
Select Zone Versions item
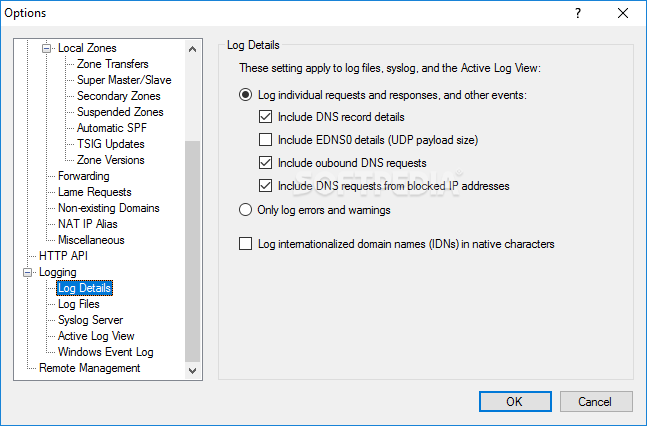pyautogui.click(x=111, y=160)
